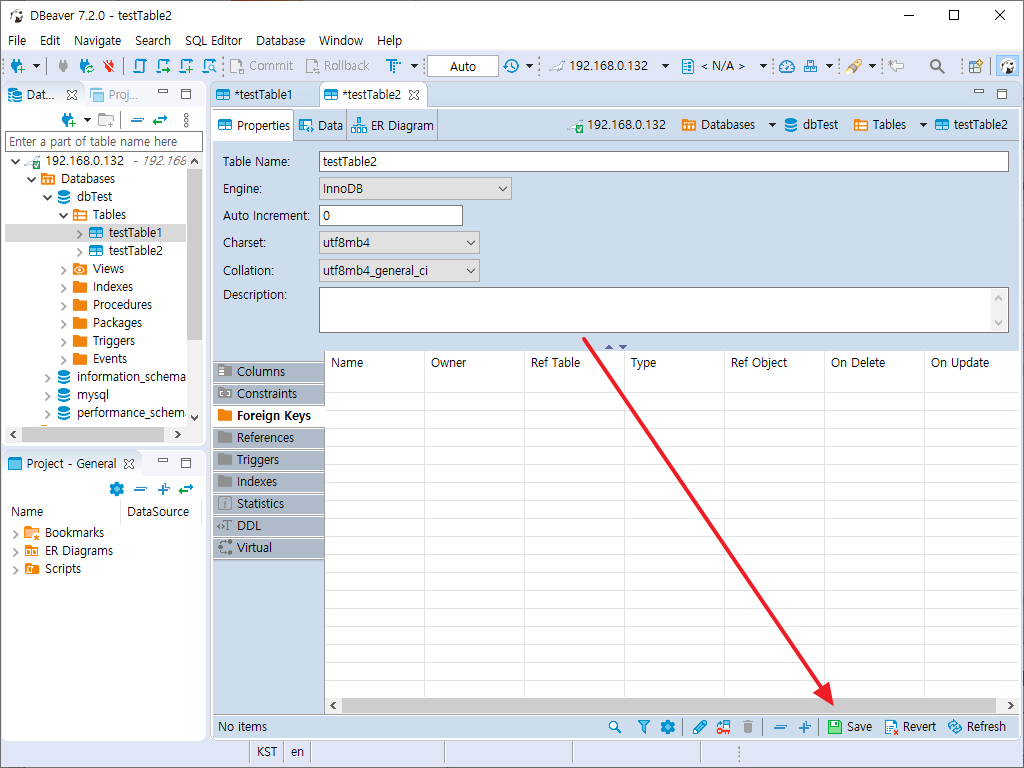Toggle Link with editor in Project panel

point(186,488)
